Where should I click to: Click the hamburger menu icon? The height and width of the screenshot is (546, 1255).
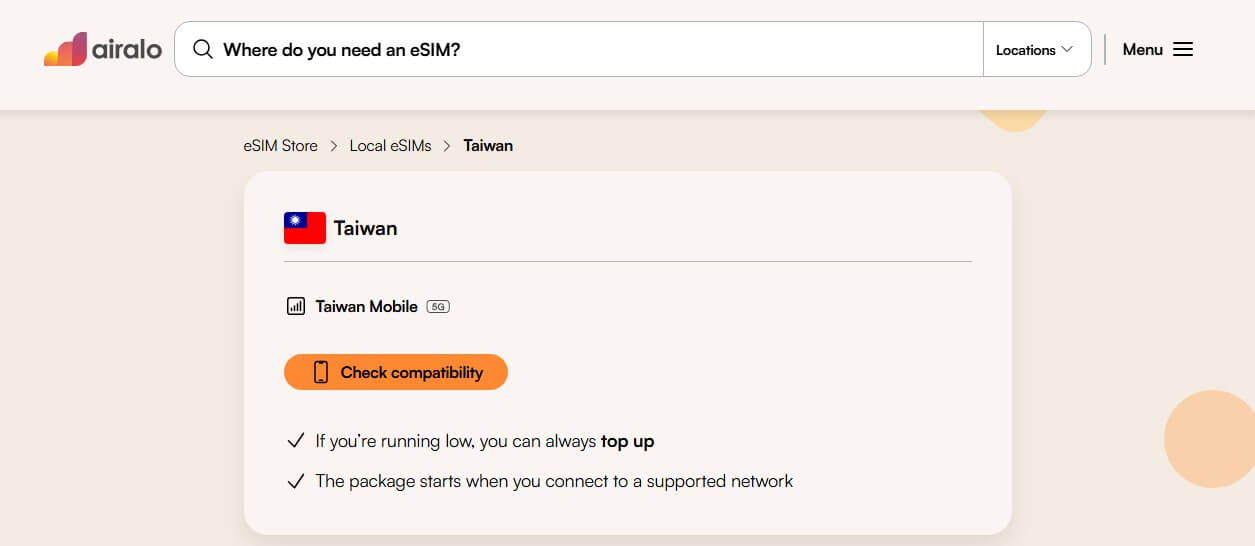[x=1183, y=49]
